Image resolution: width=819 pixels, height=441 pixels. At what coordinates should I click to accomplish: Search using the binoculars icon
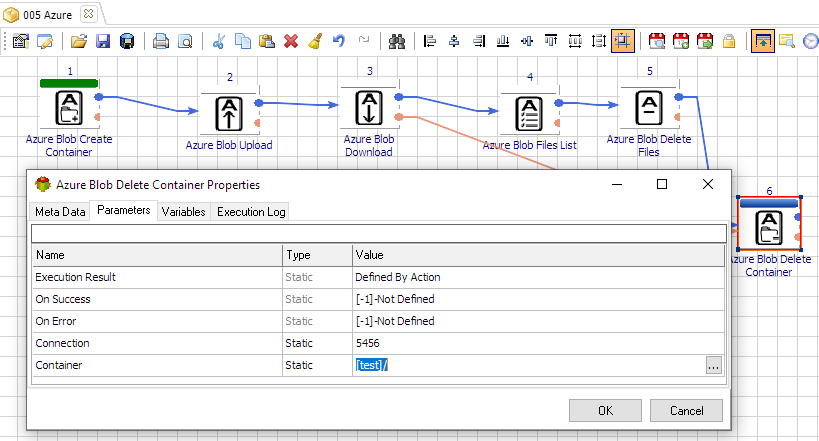397,41
